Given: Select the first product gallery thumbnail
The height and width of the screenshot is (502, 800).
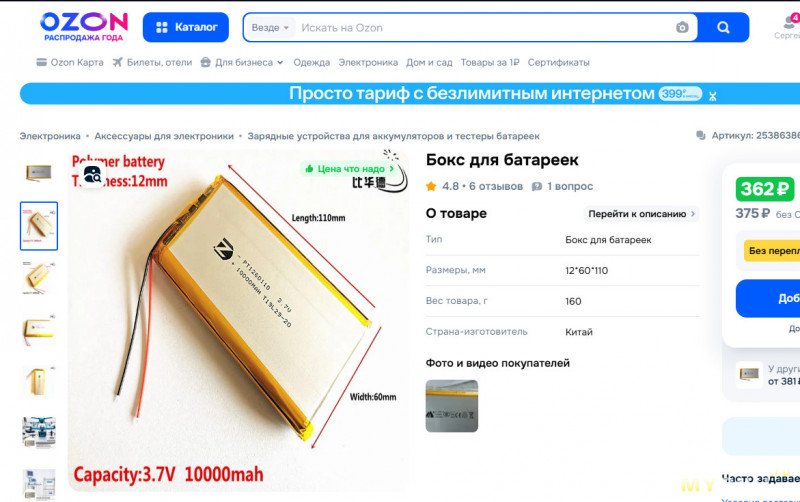Looking at the screenshot, I should coord(39,173).
